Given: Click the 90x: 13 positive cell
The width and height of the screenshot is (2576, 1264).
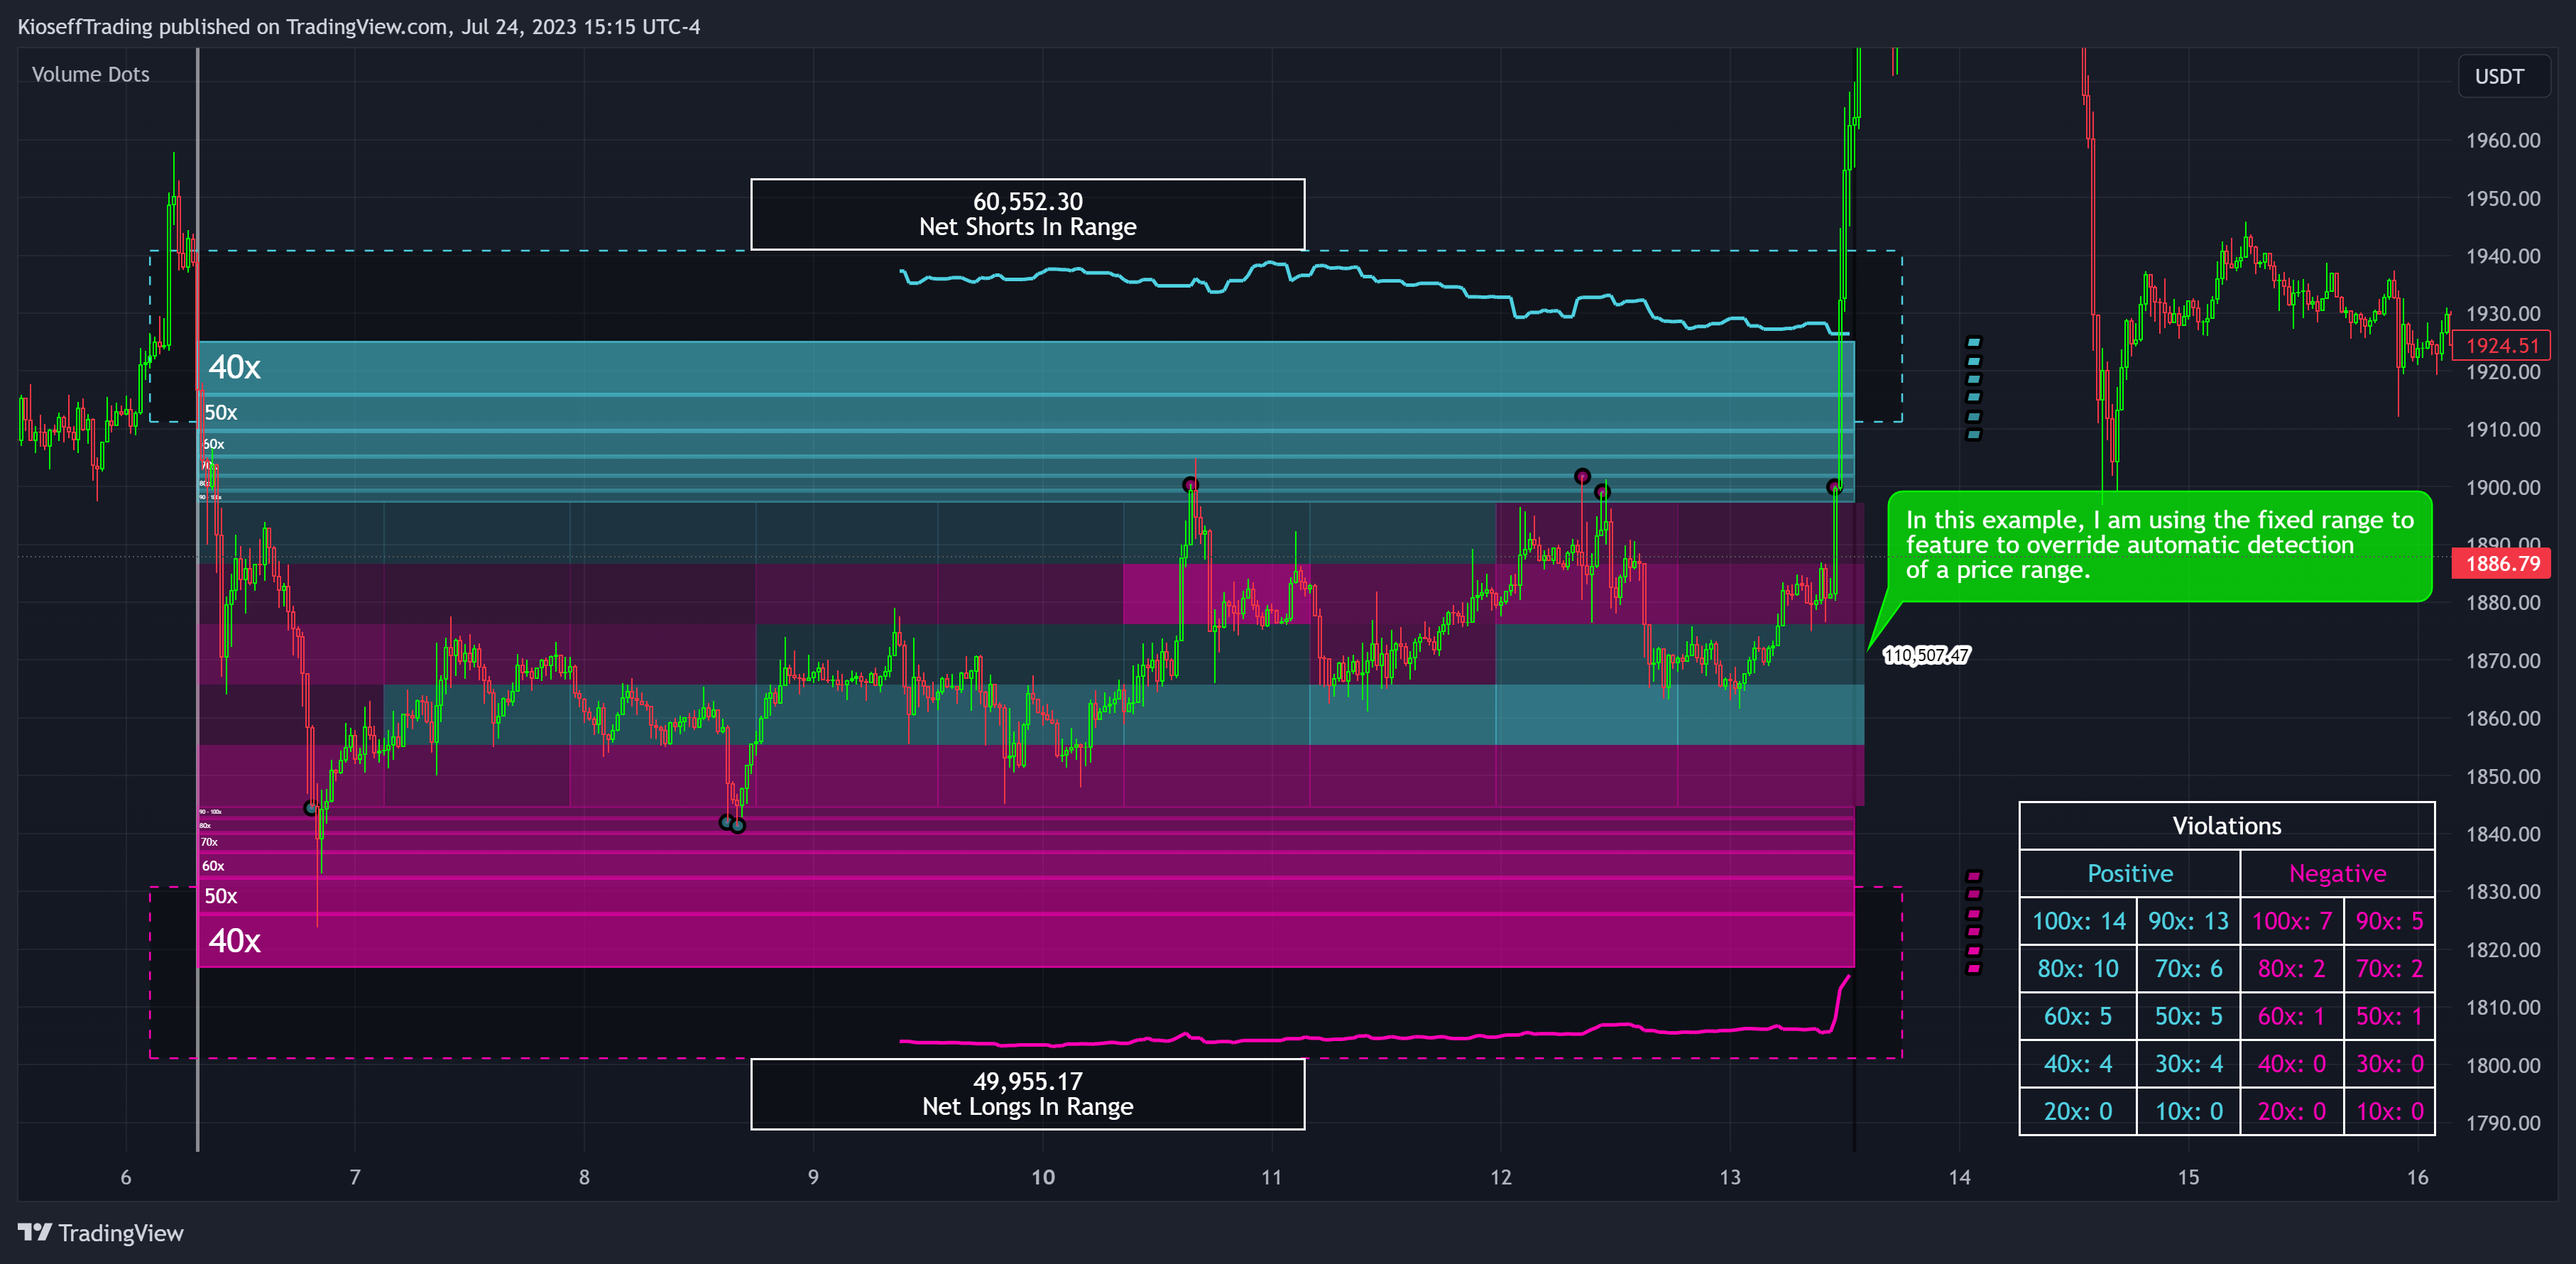Looking at the screenshot, I should tap(2188, 921).
